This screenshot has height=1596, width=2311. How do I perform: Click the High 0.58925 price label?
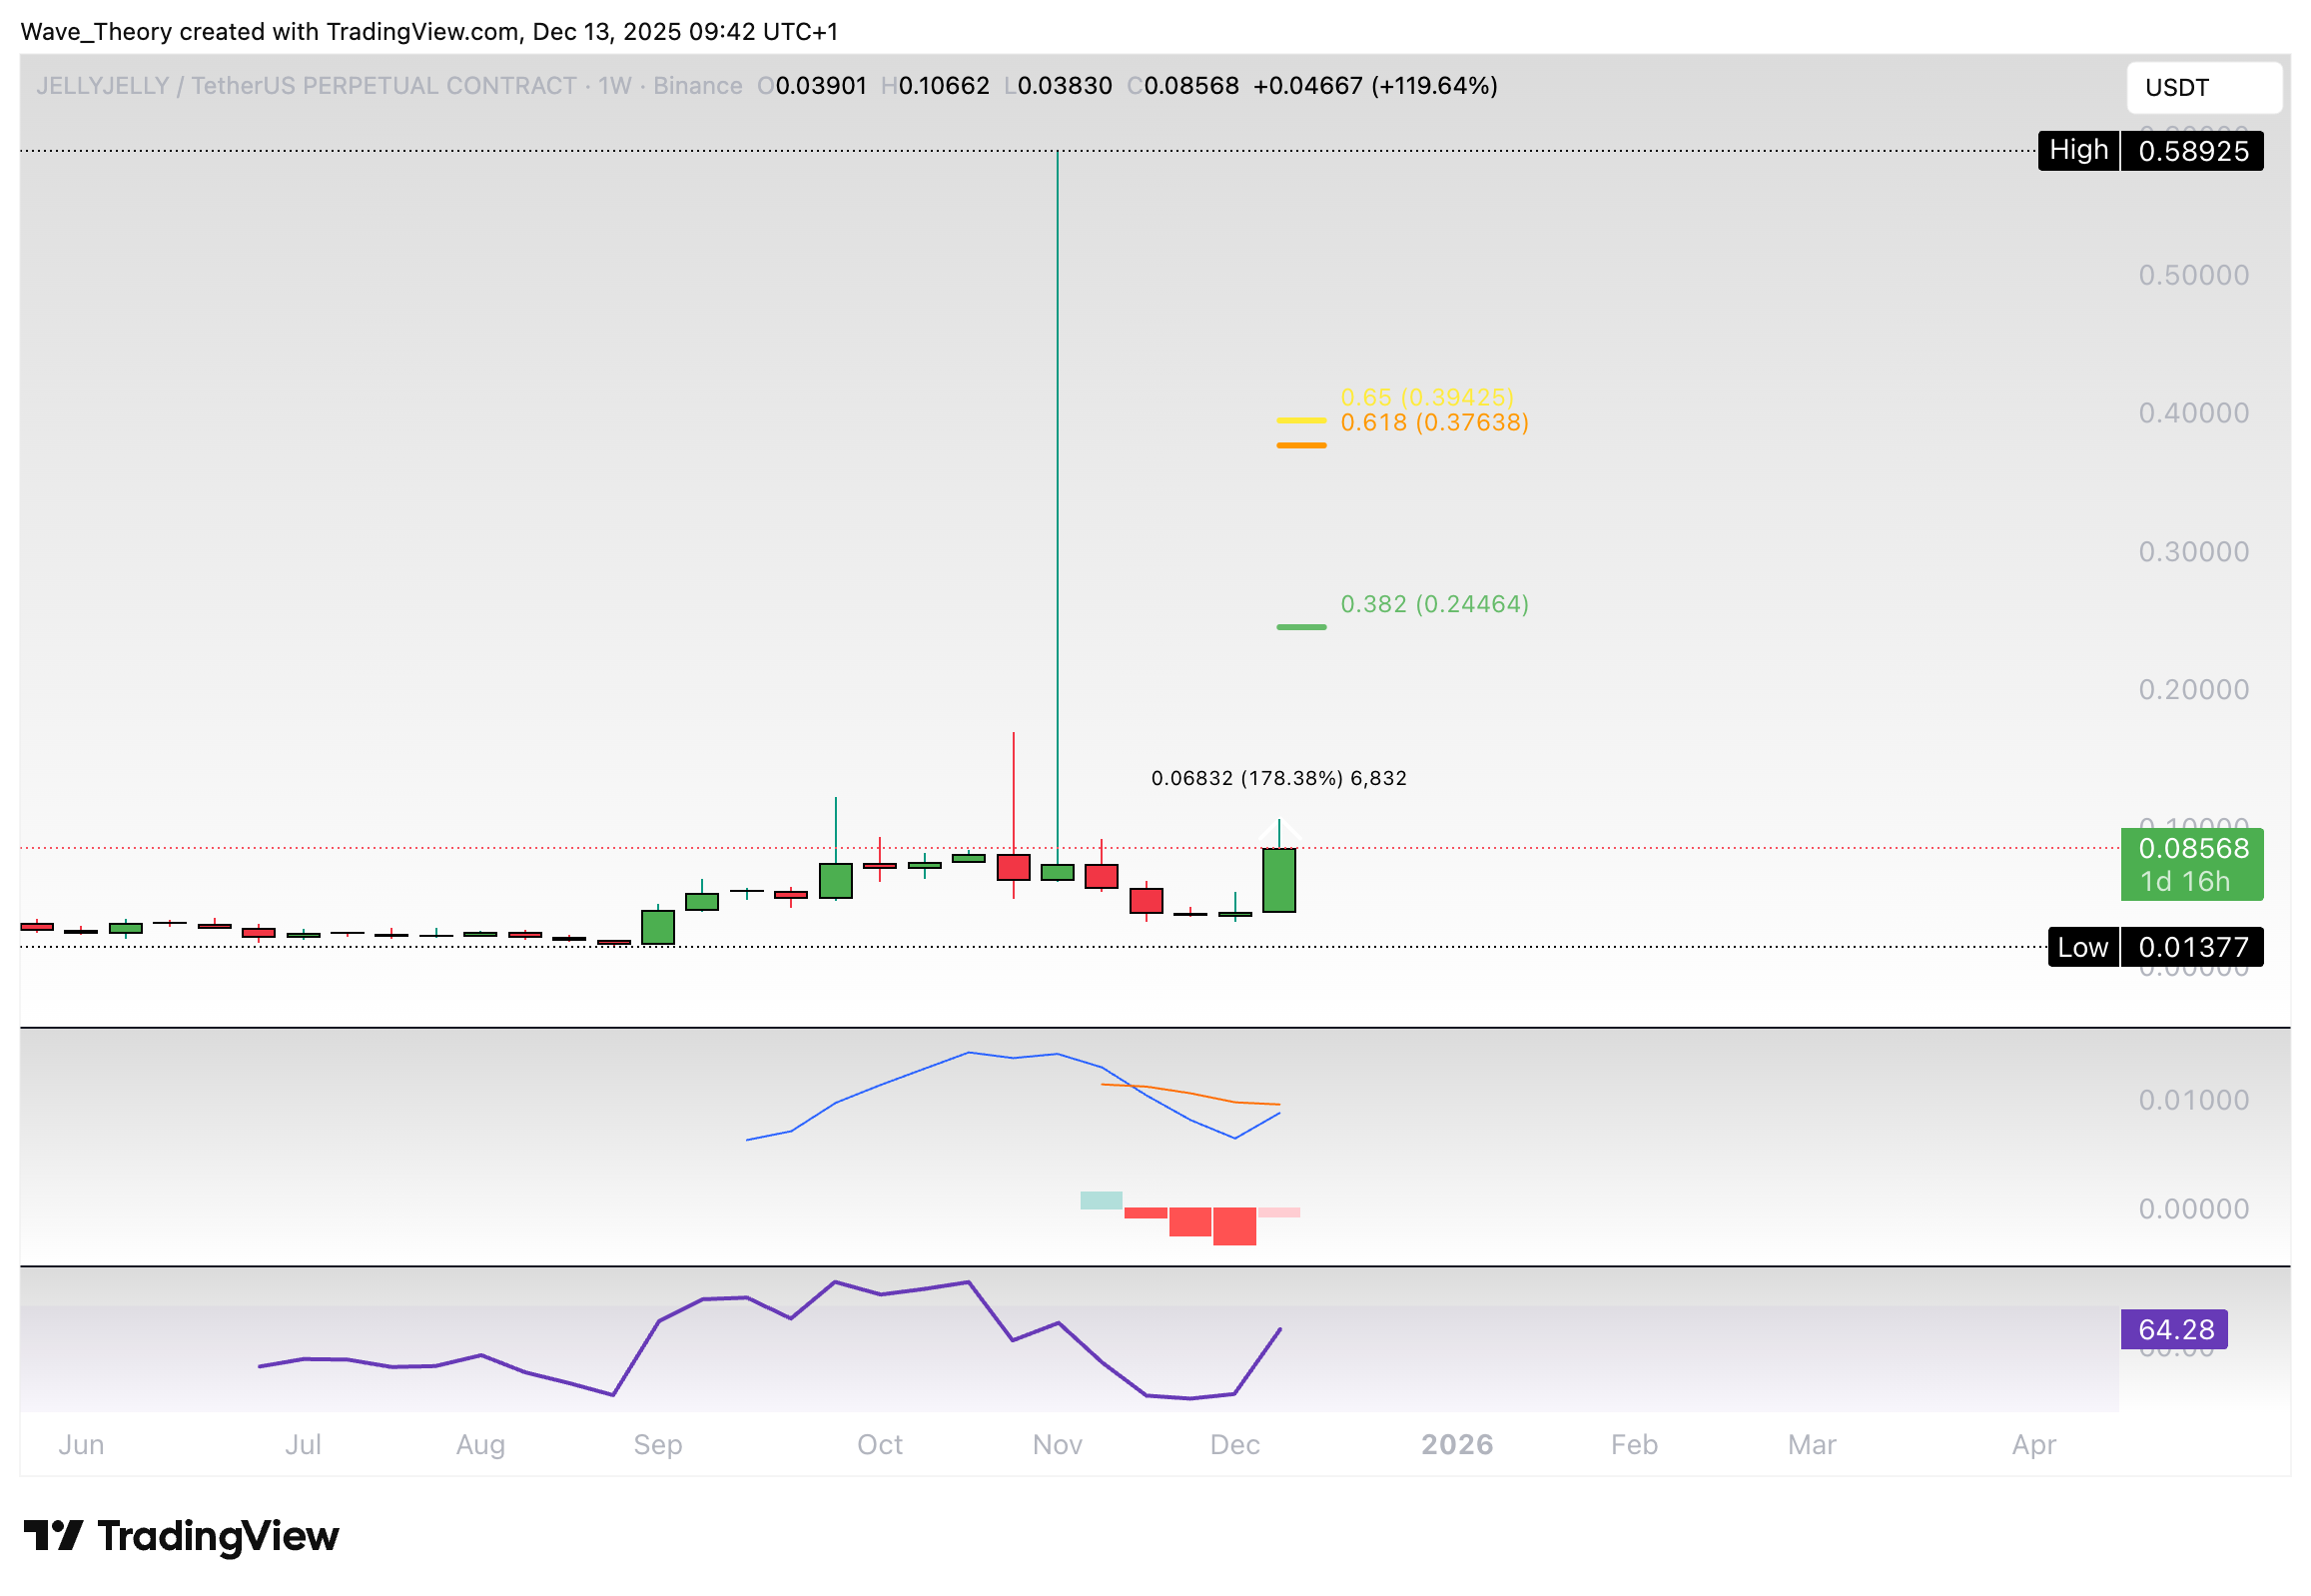coord(2150,151)
